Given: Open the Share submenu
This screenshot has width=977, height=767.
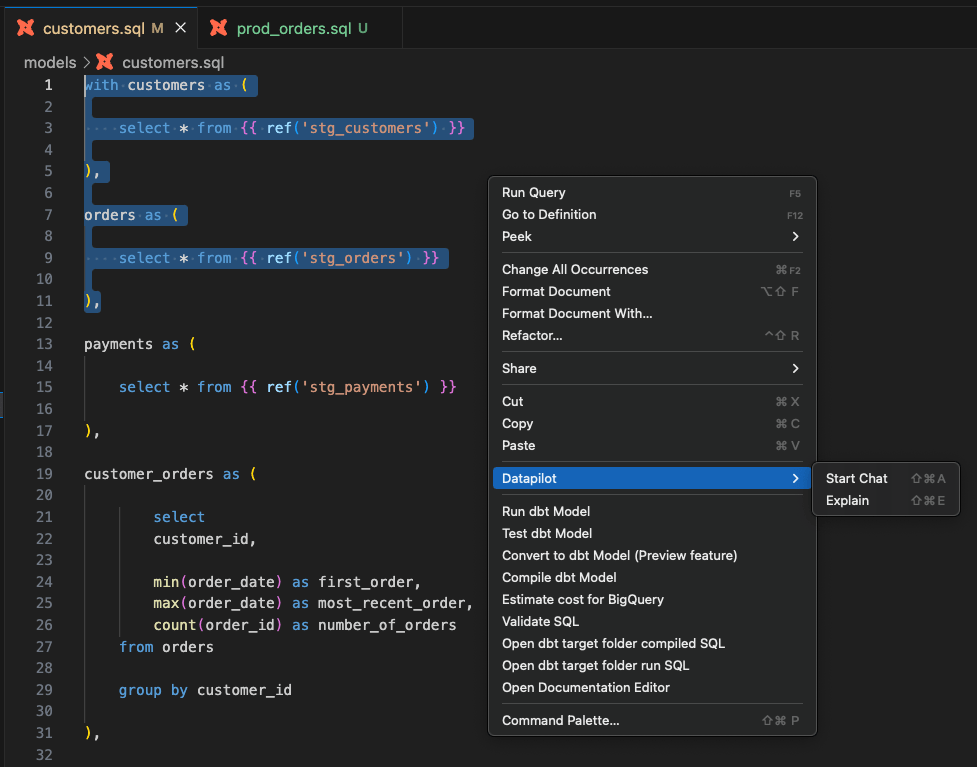Looking at the screenshot, I should pos(652,368).
